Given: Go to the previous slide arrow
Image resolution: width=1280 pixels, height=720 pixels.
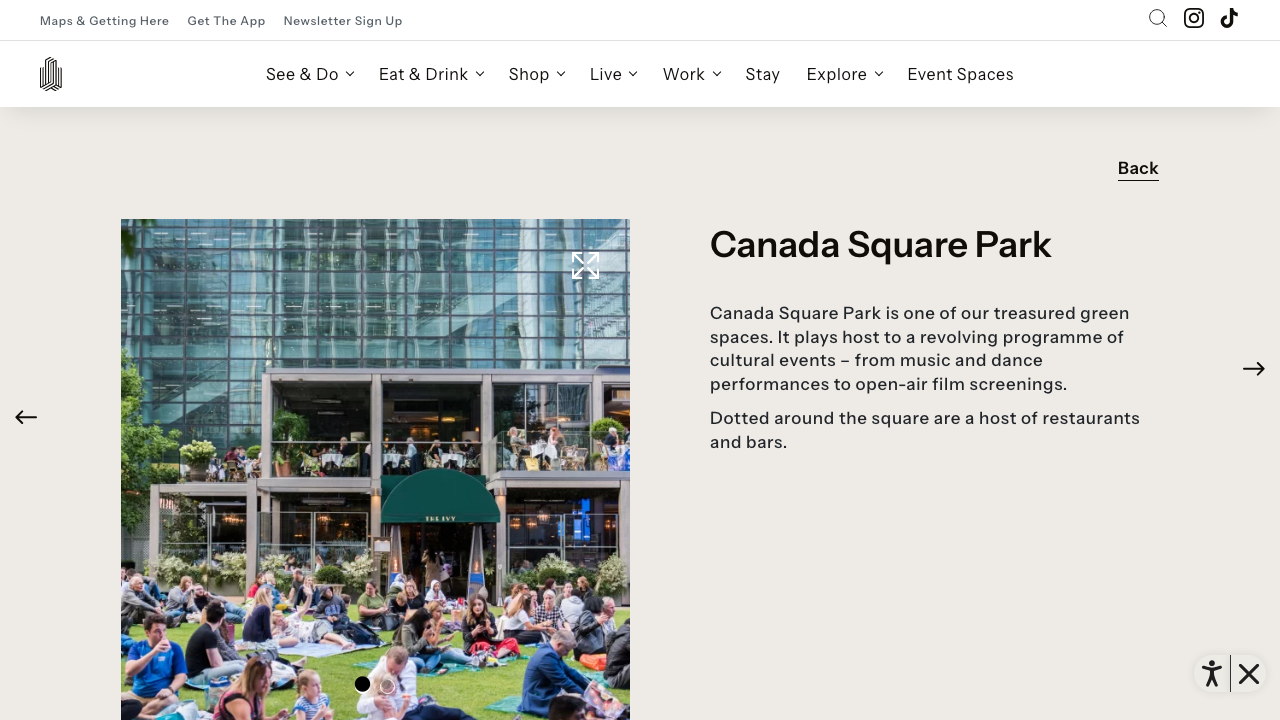Looking at the screenshot, I should point(26,417).
